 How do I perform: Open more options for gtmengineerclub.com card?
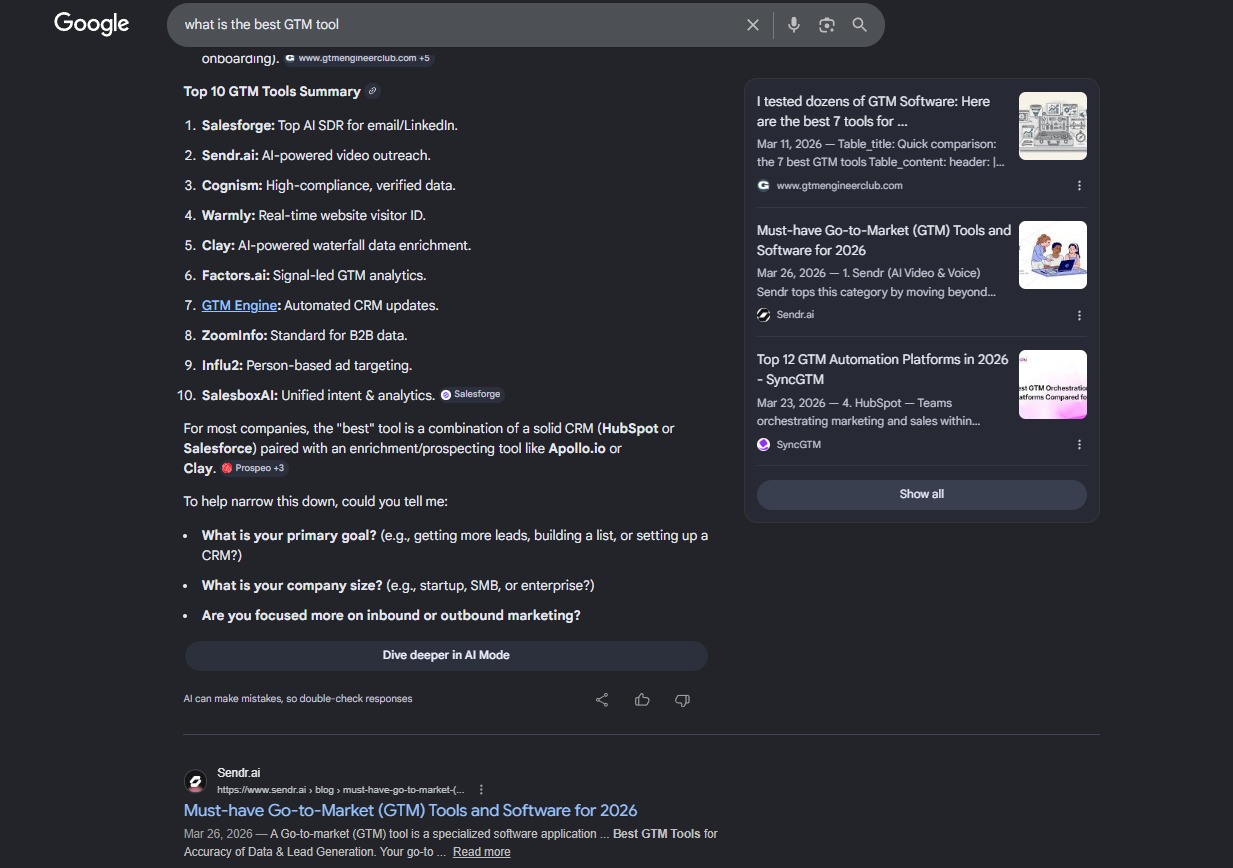coord(1079,185)
